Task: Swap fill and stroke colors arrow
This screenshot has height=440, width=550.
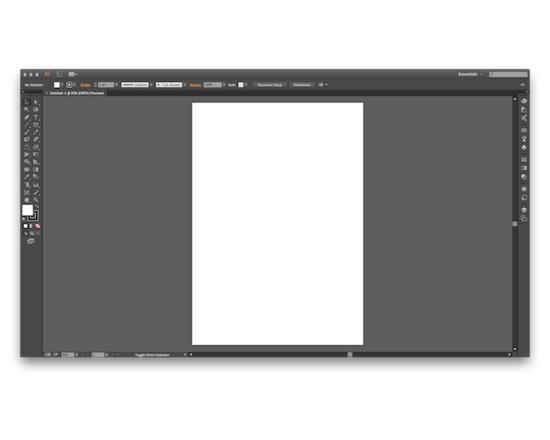Action: click(x=37, y=207)
